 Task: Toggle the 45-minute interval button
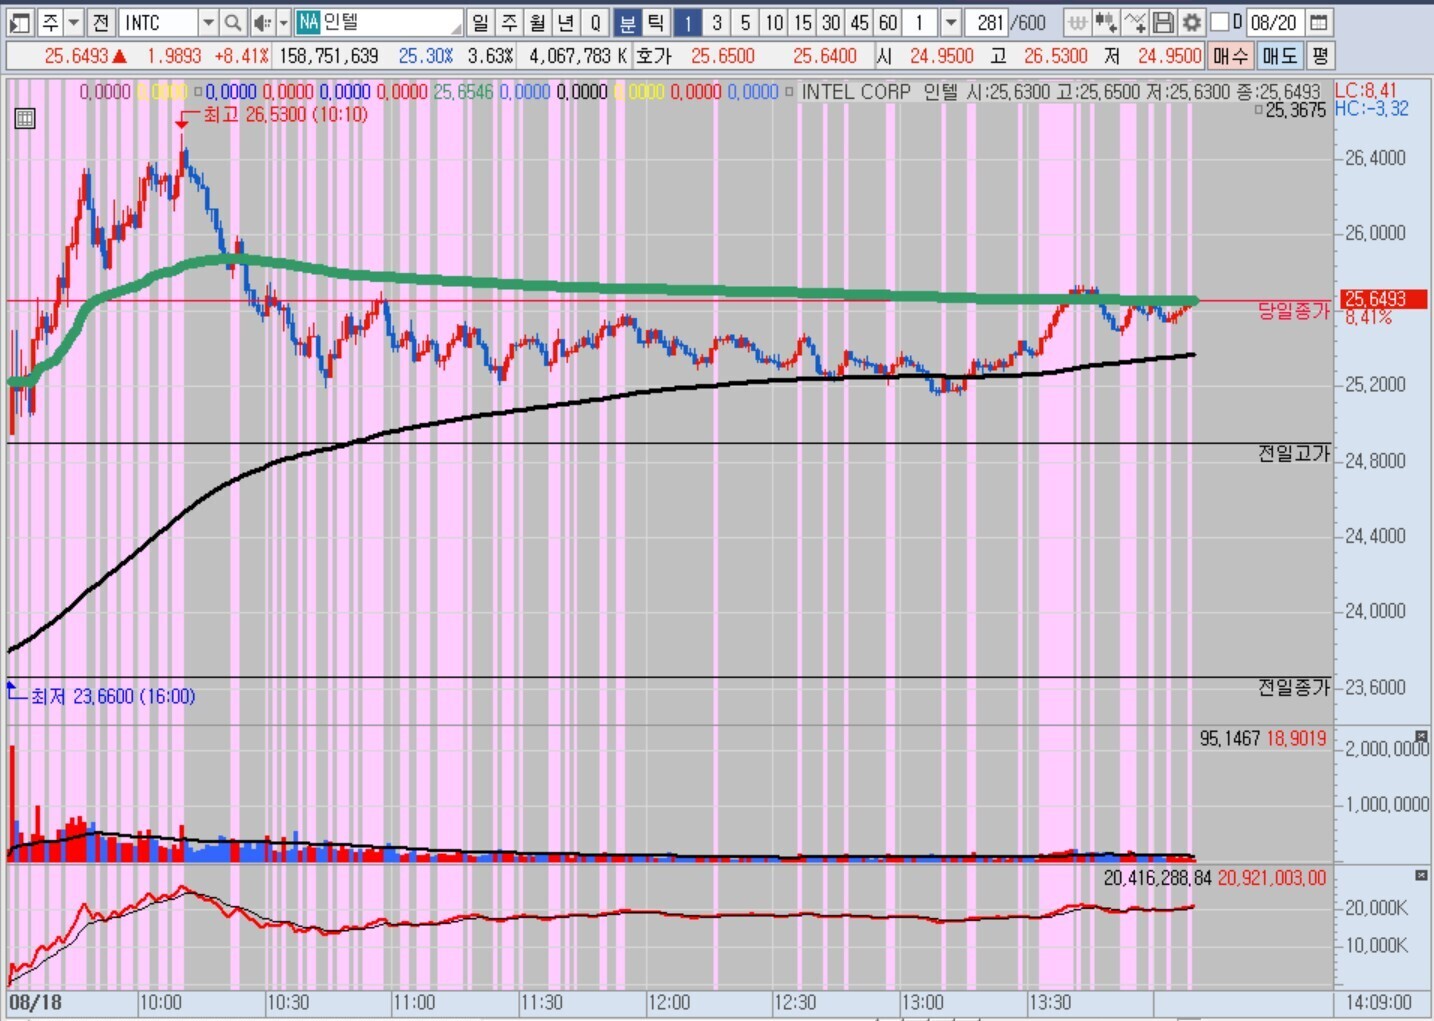tap(859, 22)
